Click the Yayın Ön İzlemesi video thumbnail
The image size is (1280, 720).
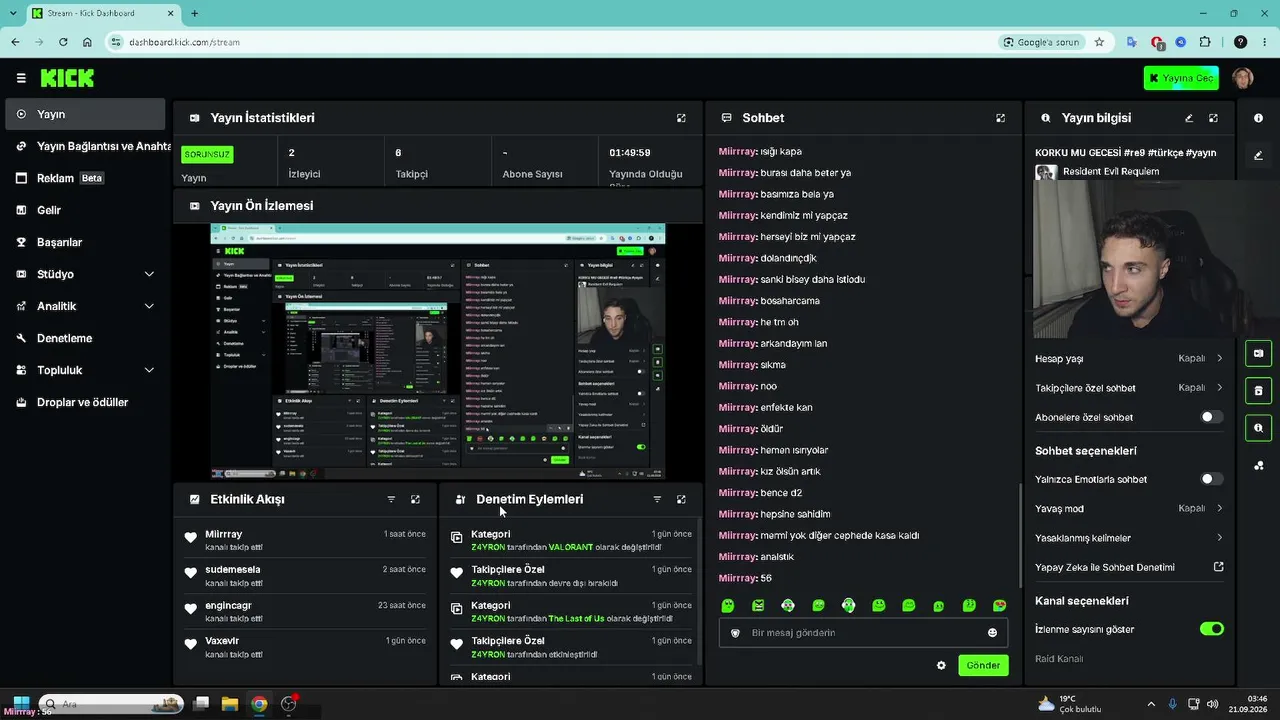pyautogui.click(x=437, y=351)
